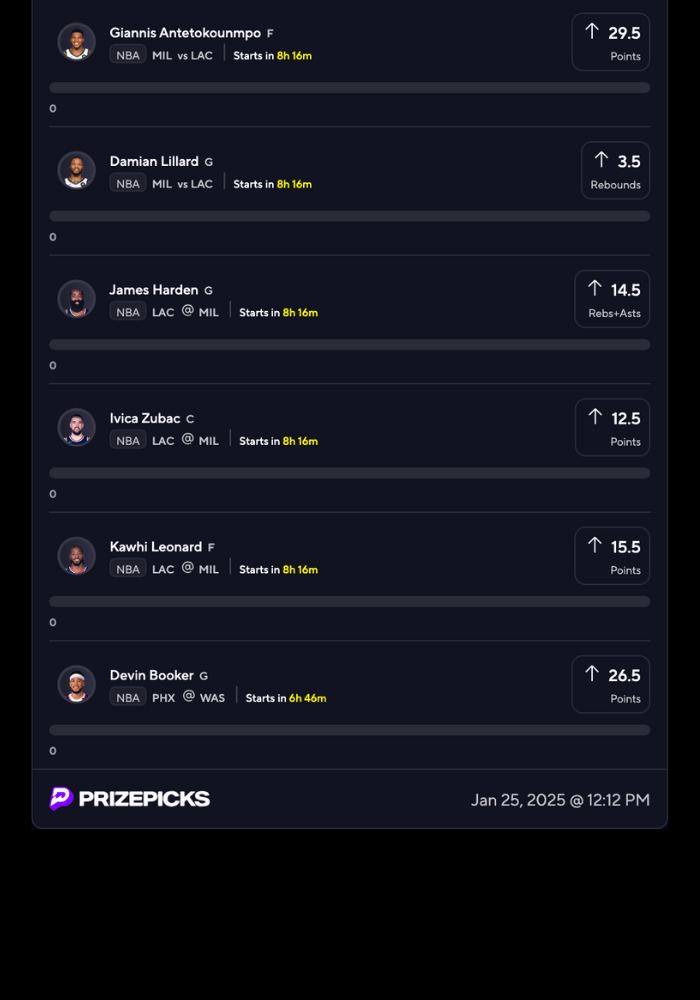The image size is (700, 1000).
Task: Click Giannis Antetokounmpo's player avatar
Action: (77, 42)
